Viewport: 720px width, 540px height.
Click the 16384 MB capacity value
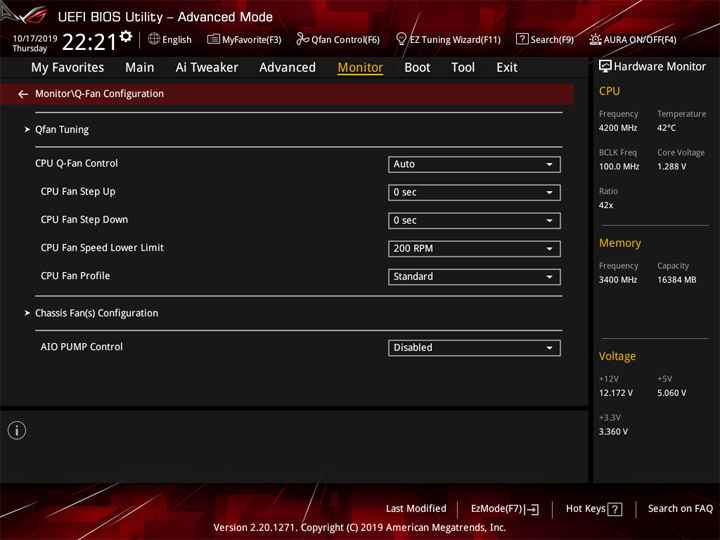pos(677,280)
